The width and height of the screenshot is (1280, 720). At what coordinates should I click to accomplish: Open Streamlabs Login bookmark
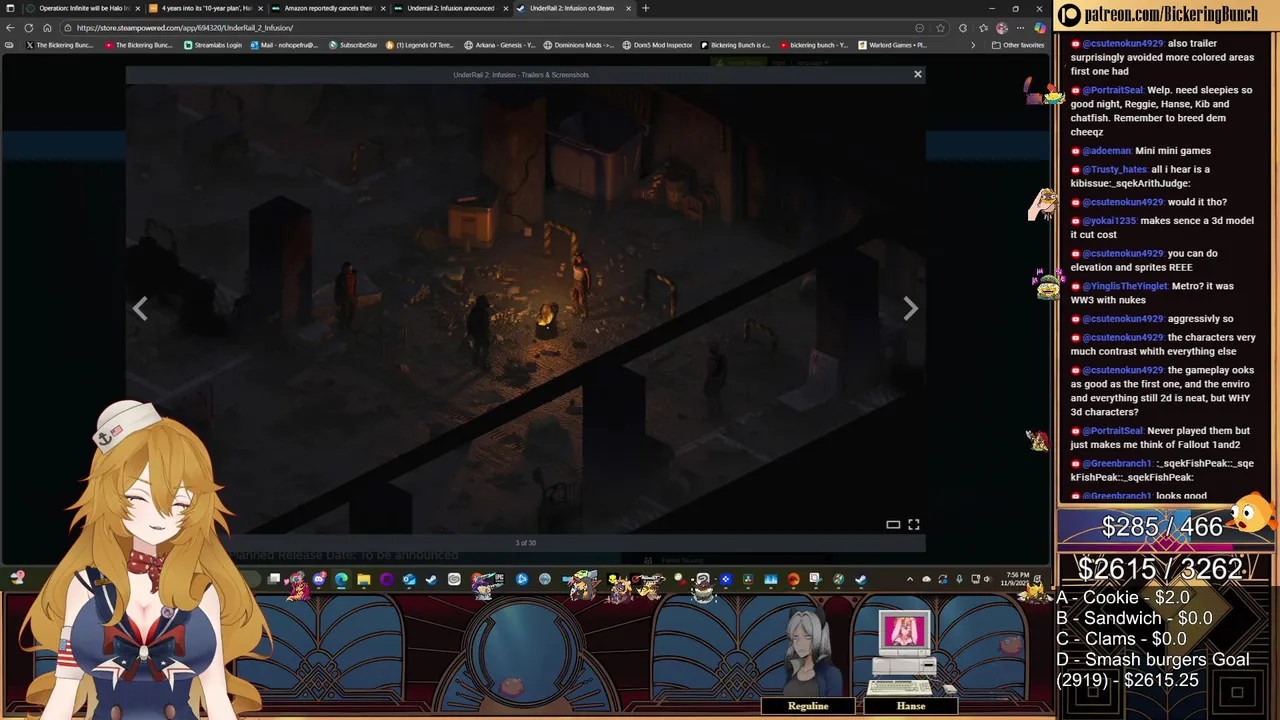pos(213,45)
